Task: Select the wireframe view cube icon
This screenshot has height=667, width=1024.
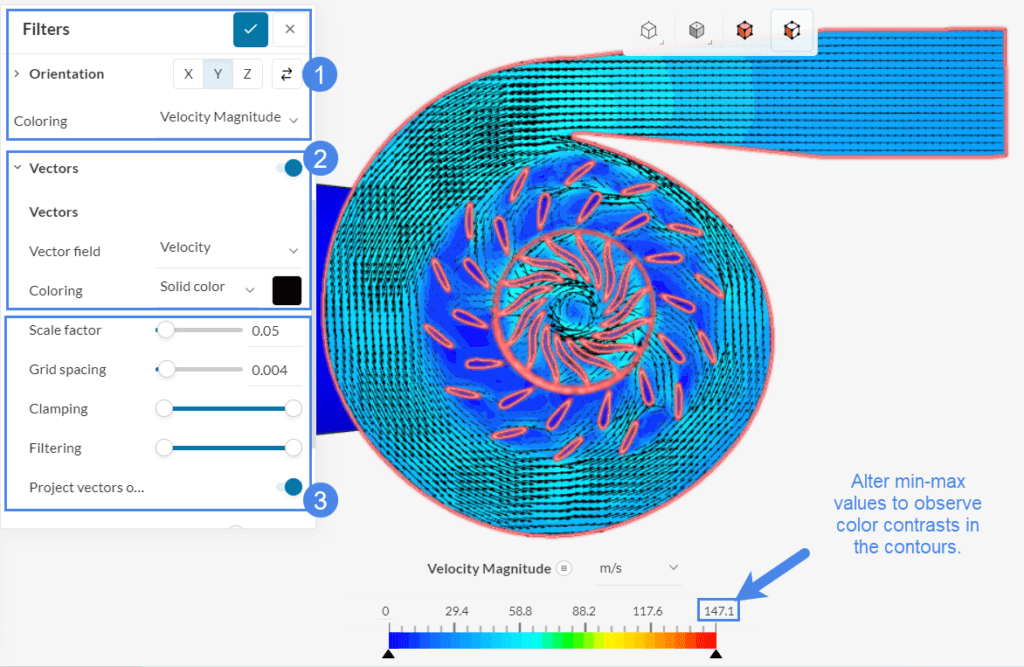Action: click(648, 29)
